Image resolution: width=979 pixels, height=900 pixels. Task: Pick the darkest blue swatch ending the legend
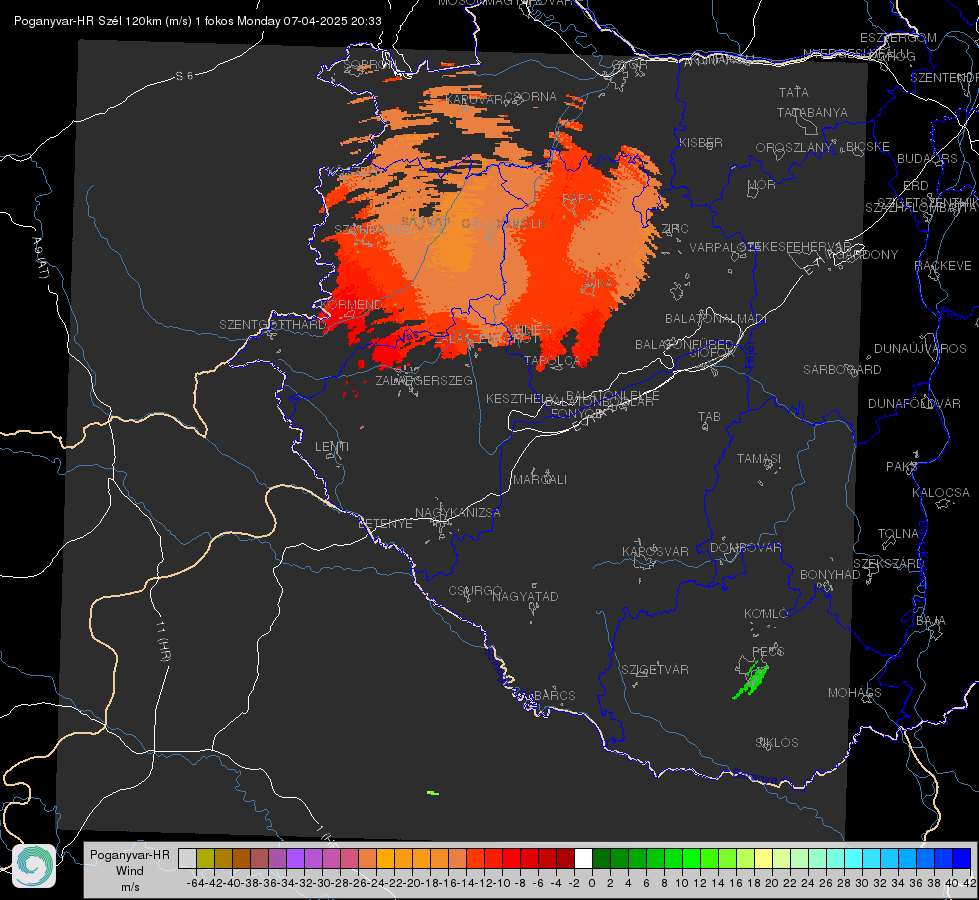[x=962, y=858]
